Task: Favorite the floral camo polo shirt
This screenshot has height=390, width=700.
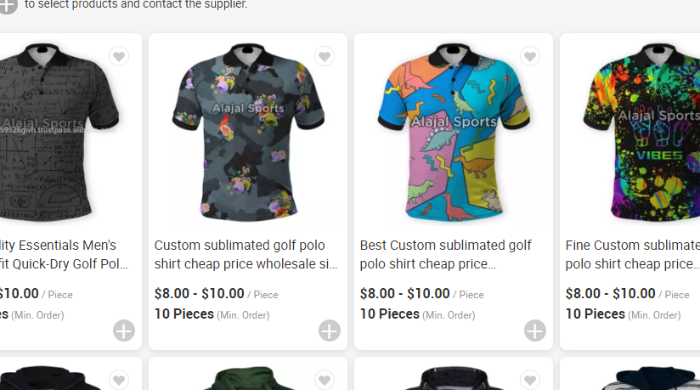Action: pyautogui.click(x=325, y=57)
